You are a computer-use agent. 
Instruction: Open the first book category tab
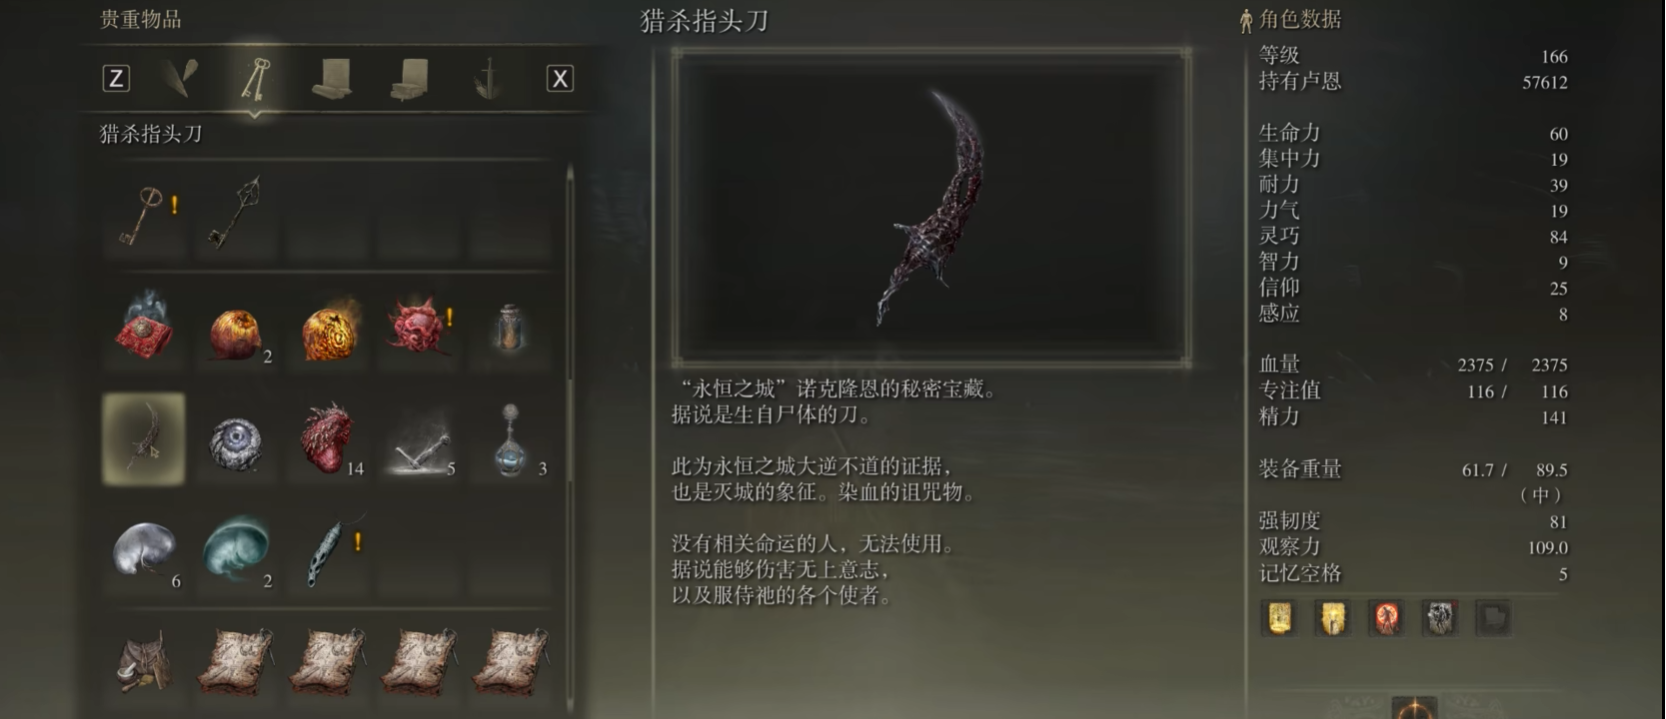(x=333, y=79)
